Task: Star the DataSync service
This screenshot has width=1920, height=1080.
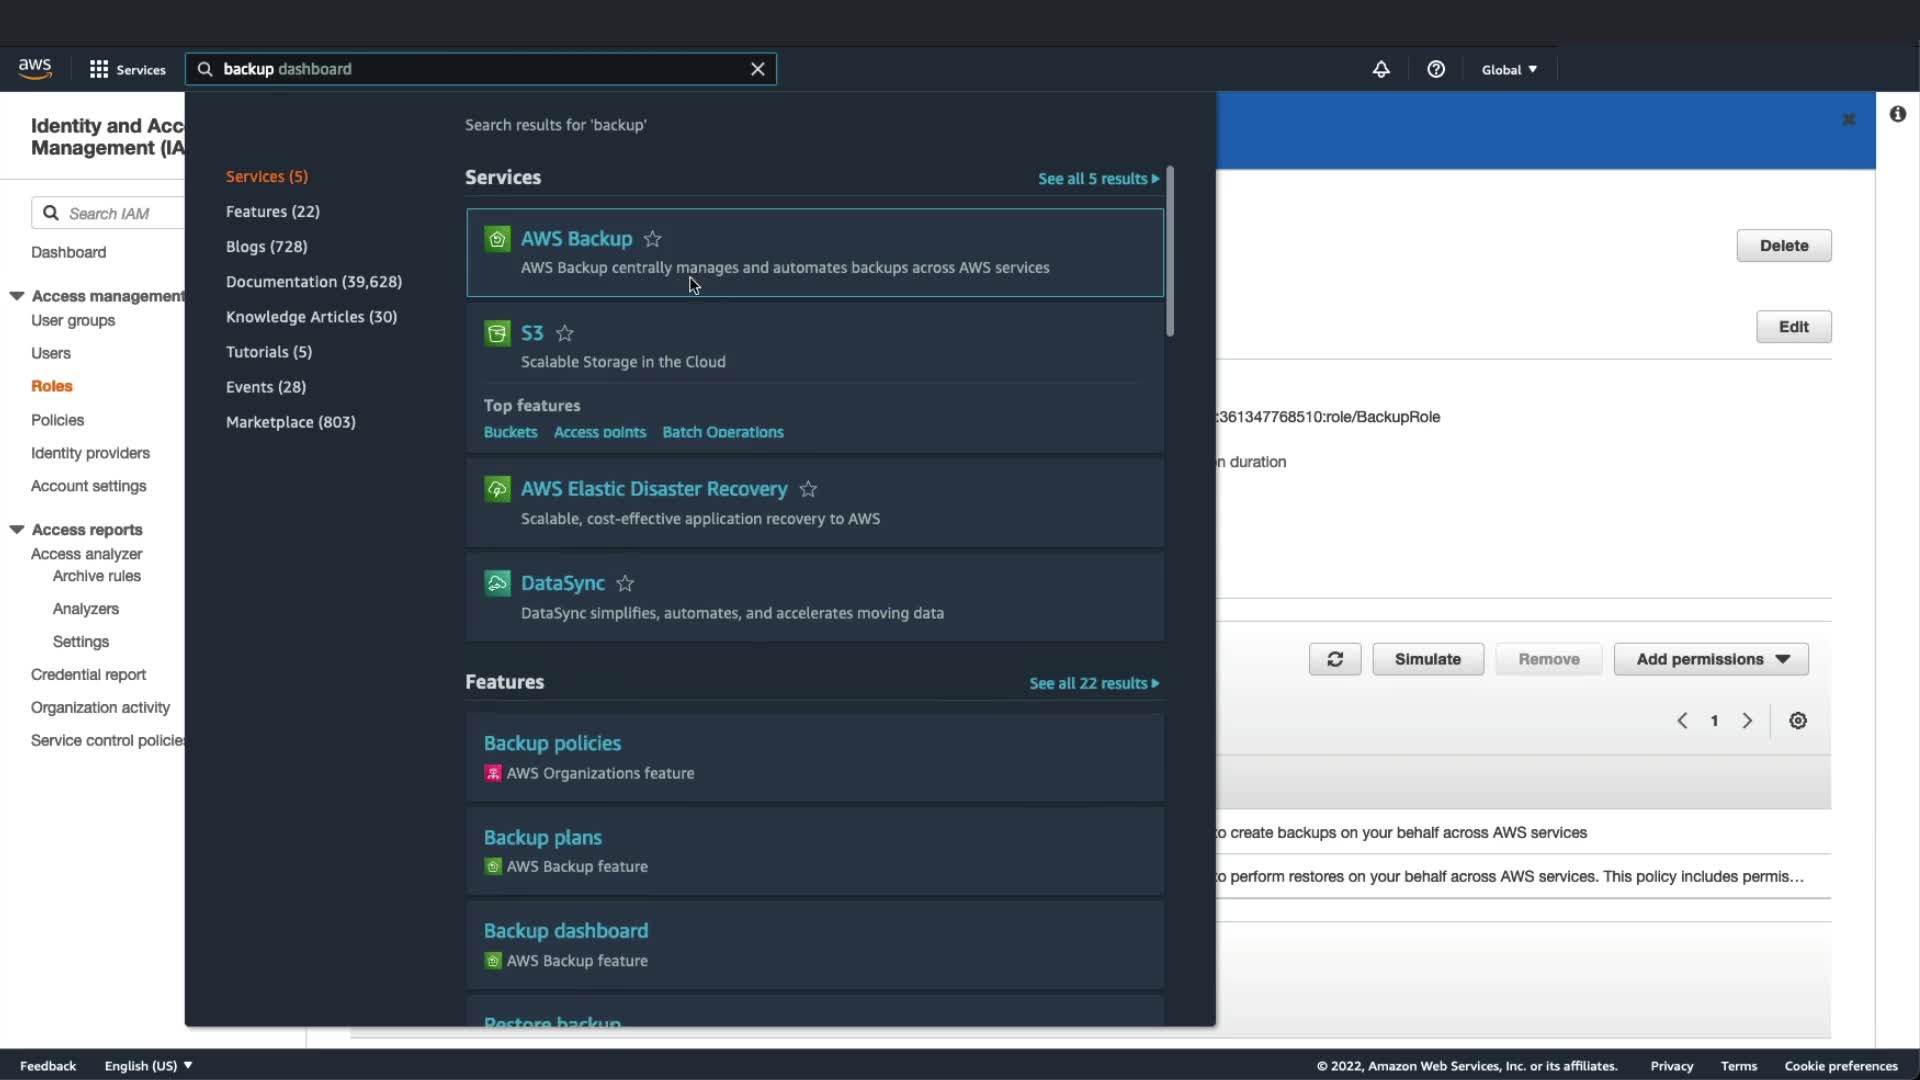Action: pos(625,583)
